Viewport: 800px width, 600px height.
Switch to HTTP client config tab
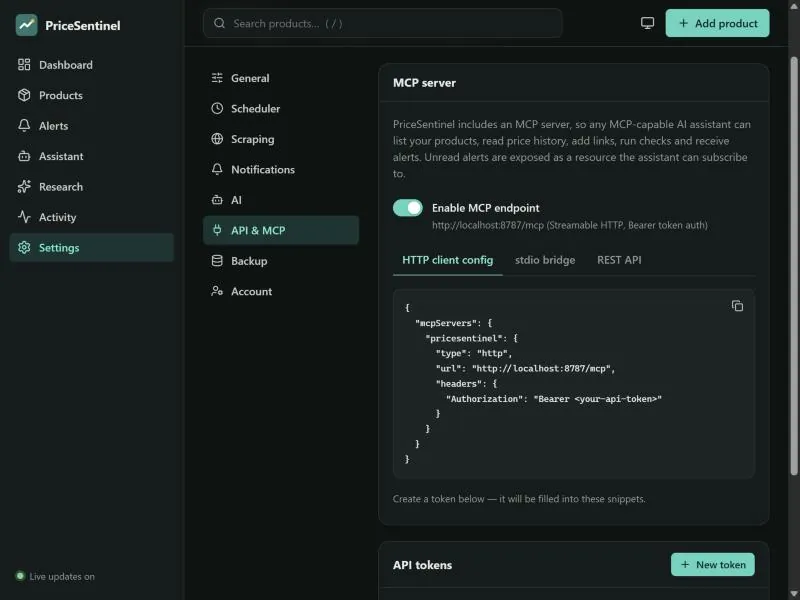[447, 260]
